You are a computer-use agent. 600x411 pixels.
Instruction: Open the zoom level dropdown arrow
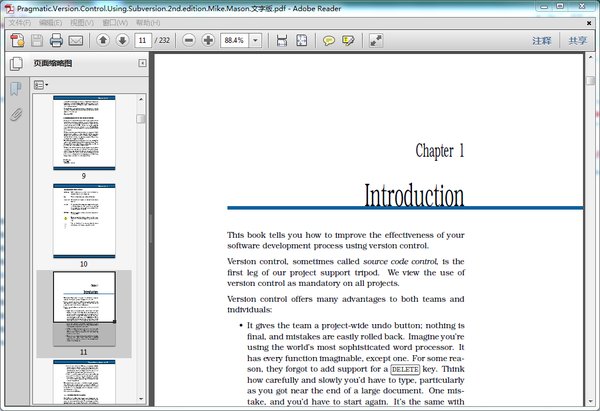[x=256, y=40]
